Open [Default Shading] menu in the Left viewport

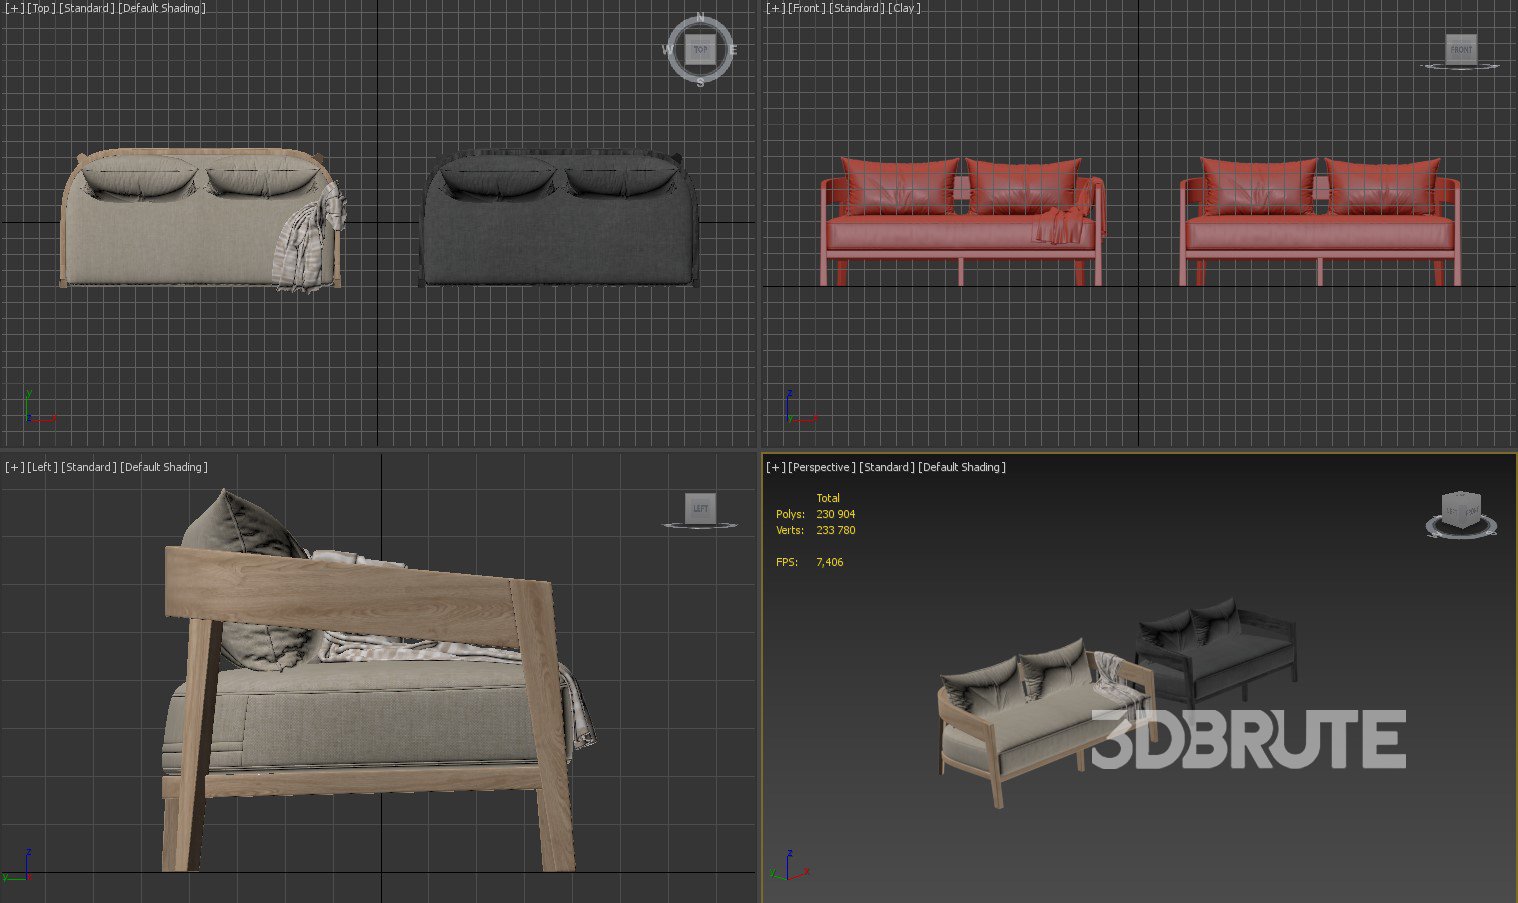164,467
